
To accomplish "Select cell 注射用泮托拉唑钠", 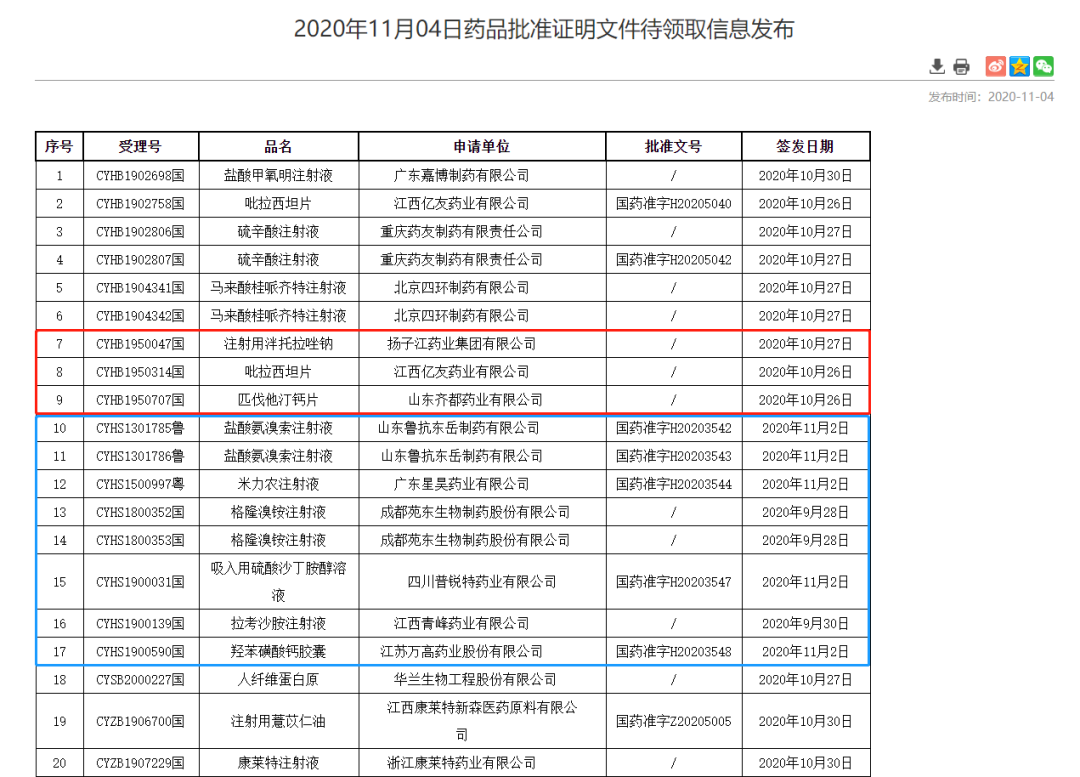I will click(x=278, y=344).
